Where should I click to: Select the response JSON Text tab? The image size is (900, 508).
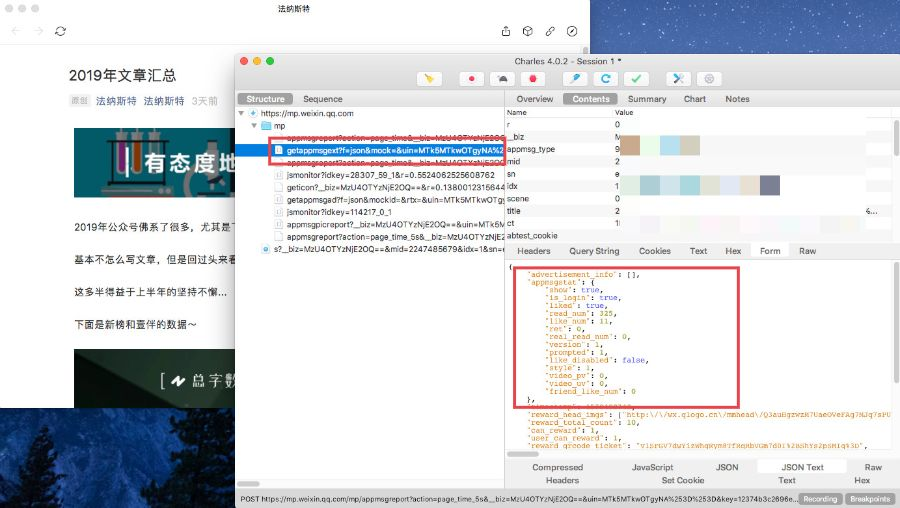click(802, 467)
